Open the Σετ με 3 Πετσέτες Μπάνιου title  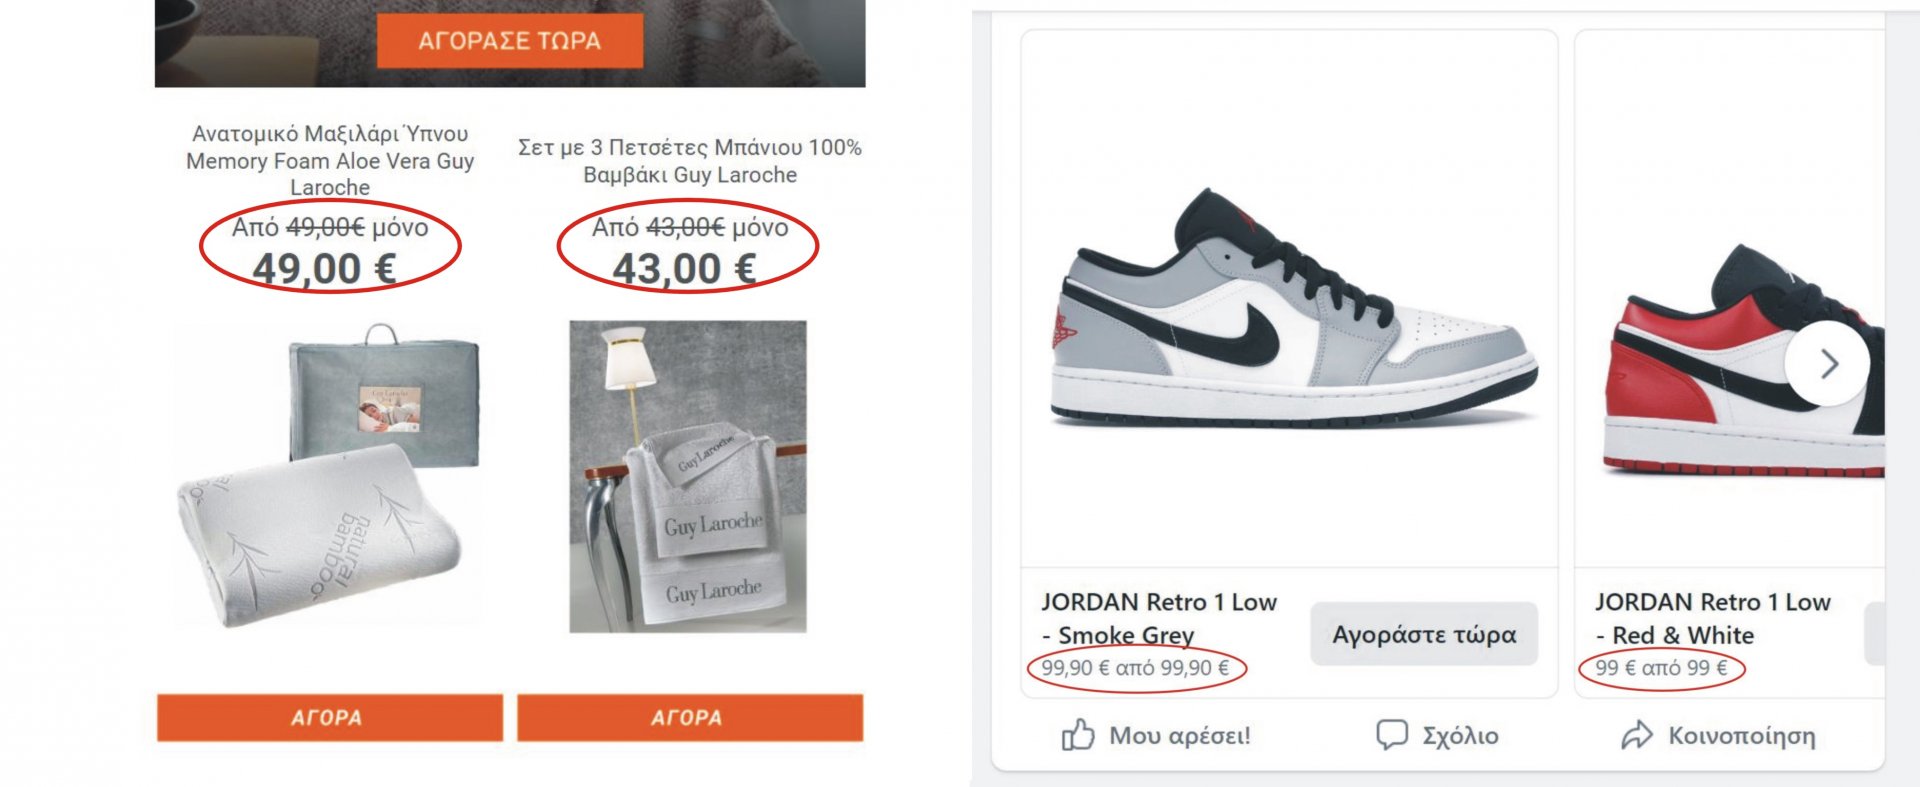click(x=689, y=161)
